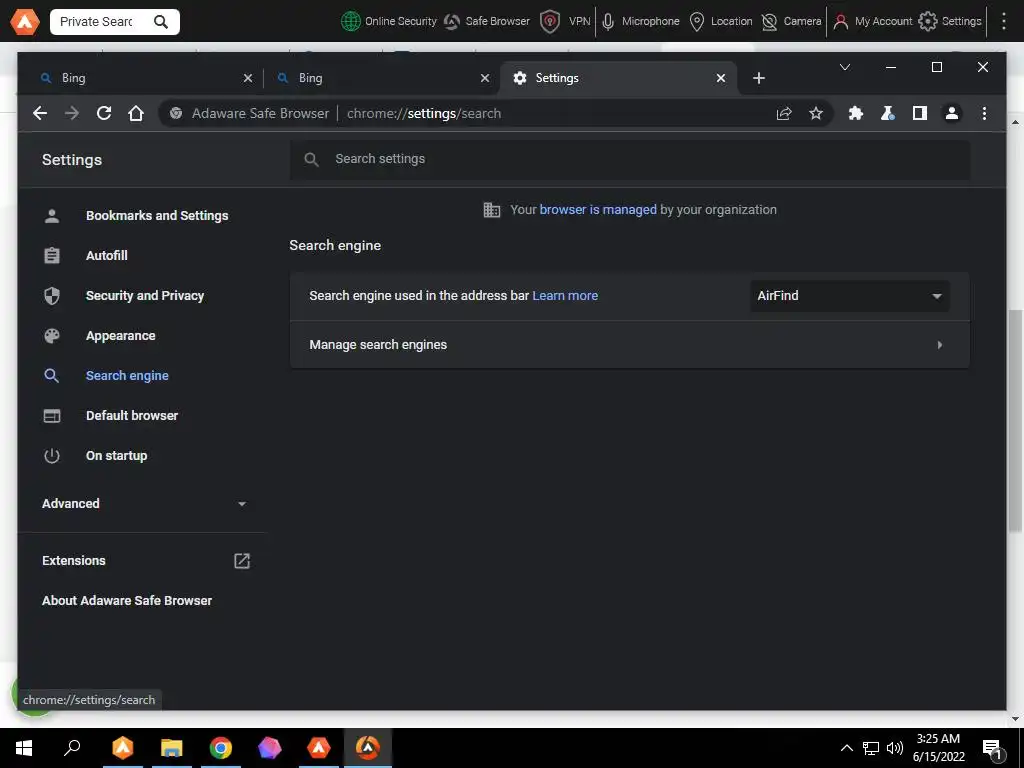Screen dimensions: 1024x768
Task: Open About Adaware Safe Browser
Action: 127,601
